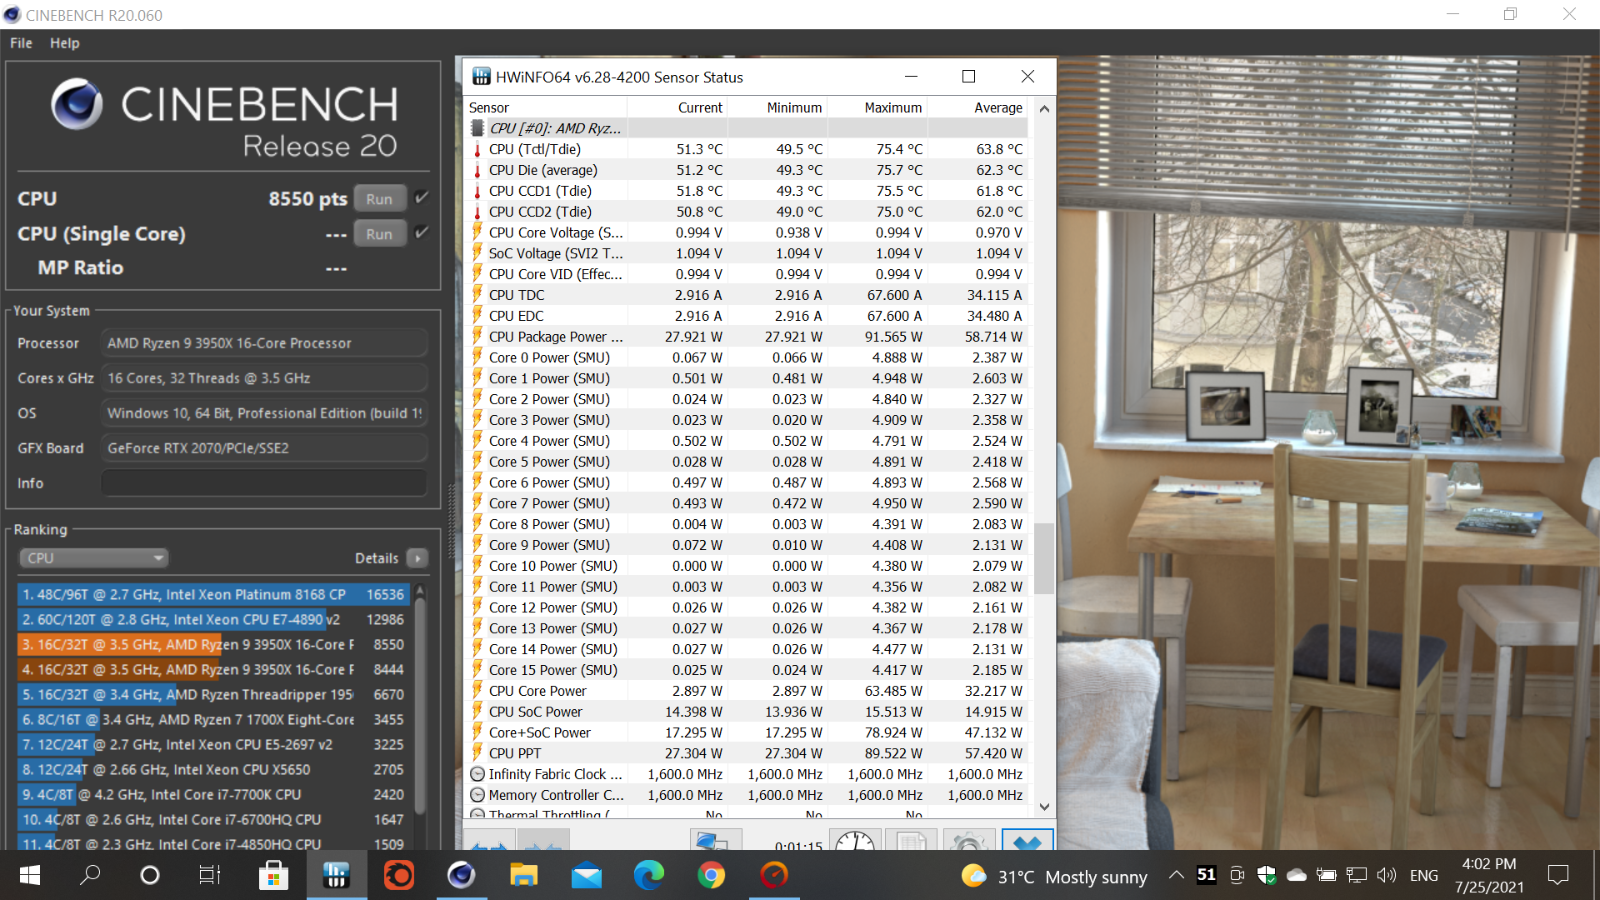1600x900 pixels.
Task: Select ranking entry 9 Core i7-7700K
Action: [x=213, y=794]
